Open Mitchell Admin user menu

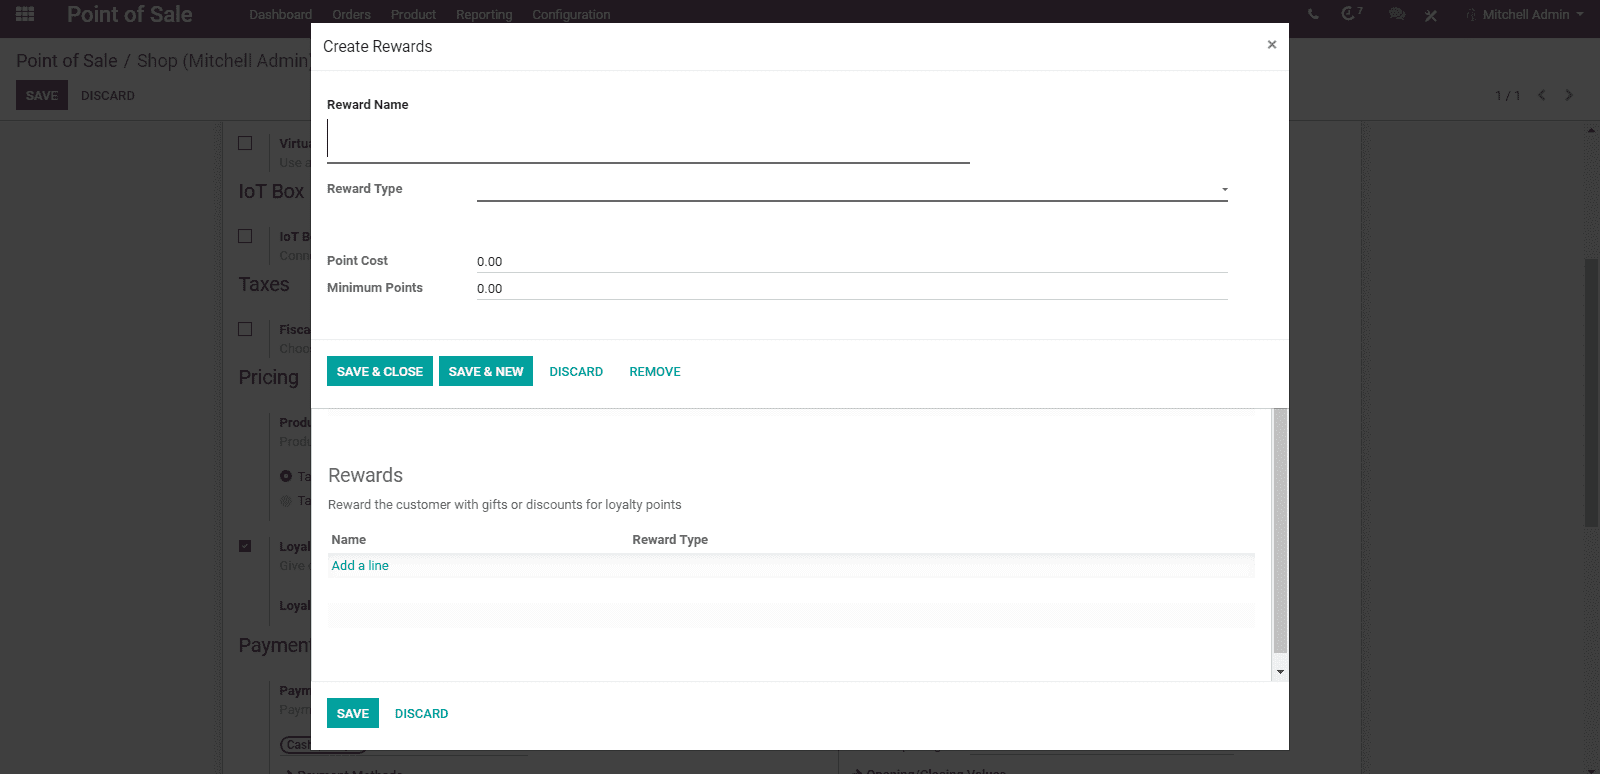[x=1525, y=14]
